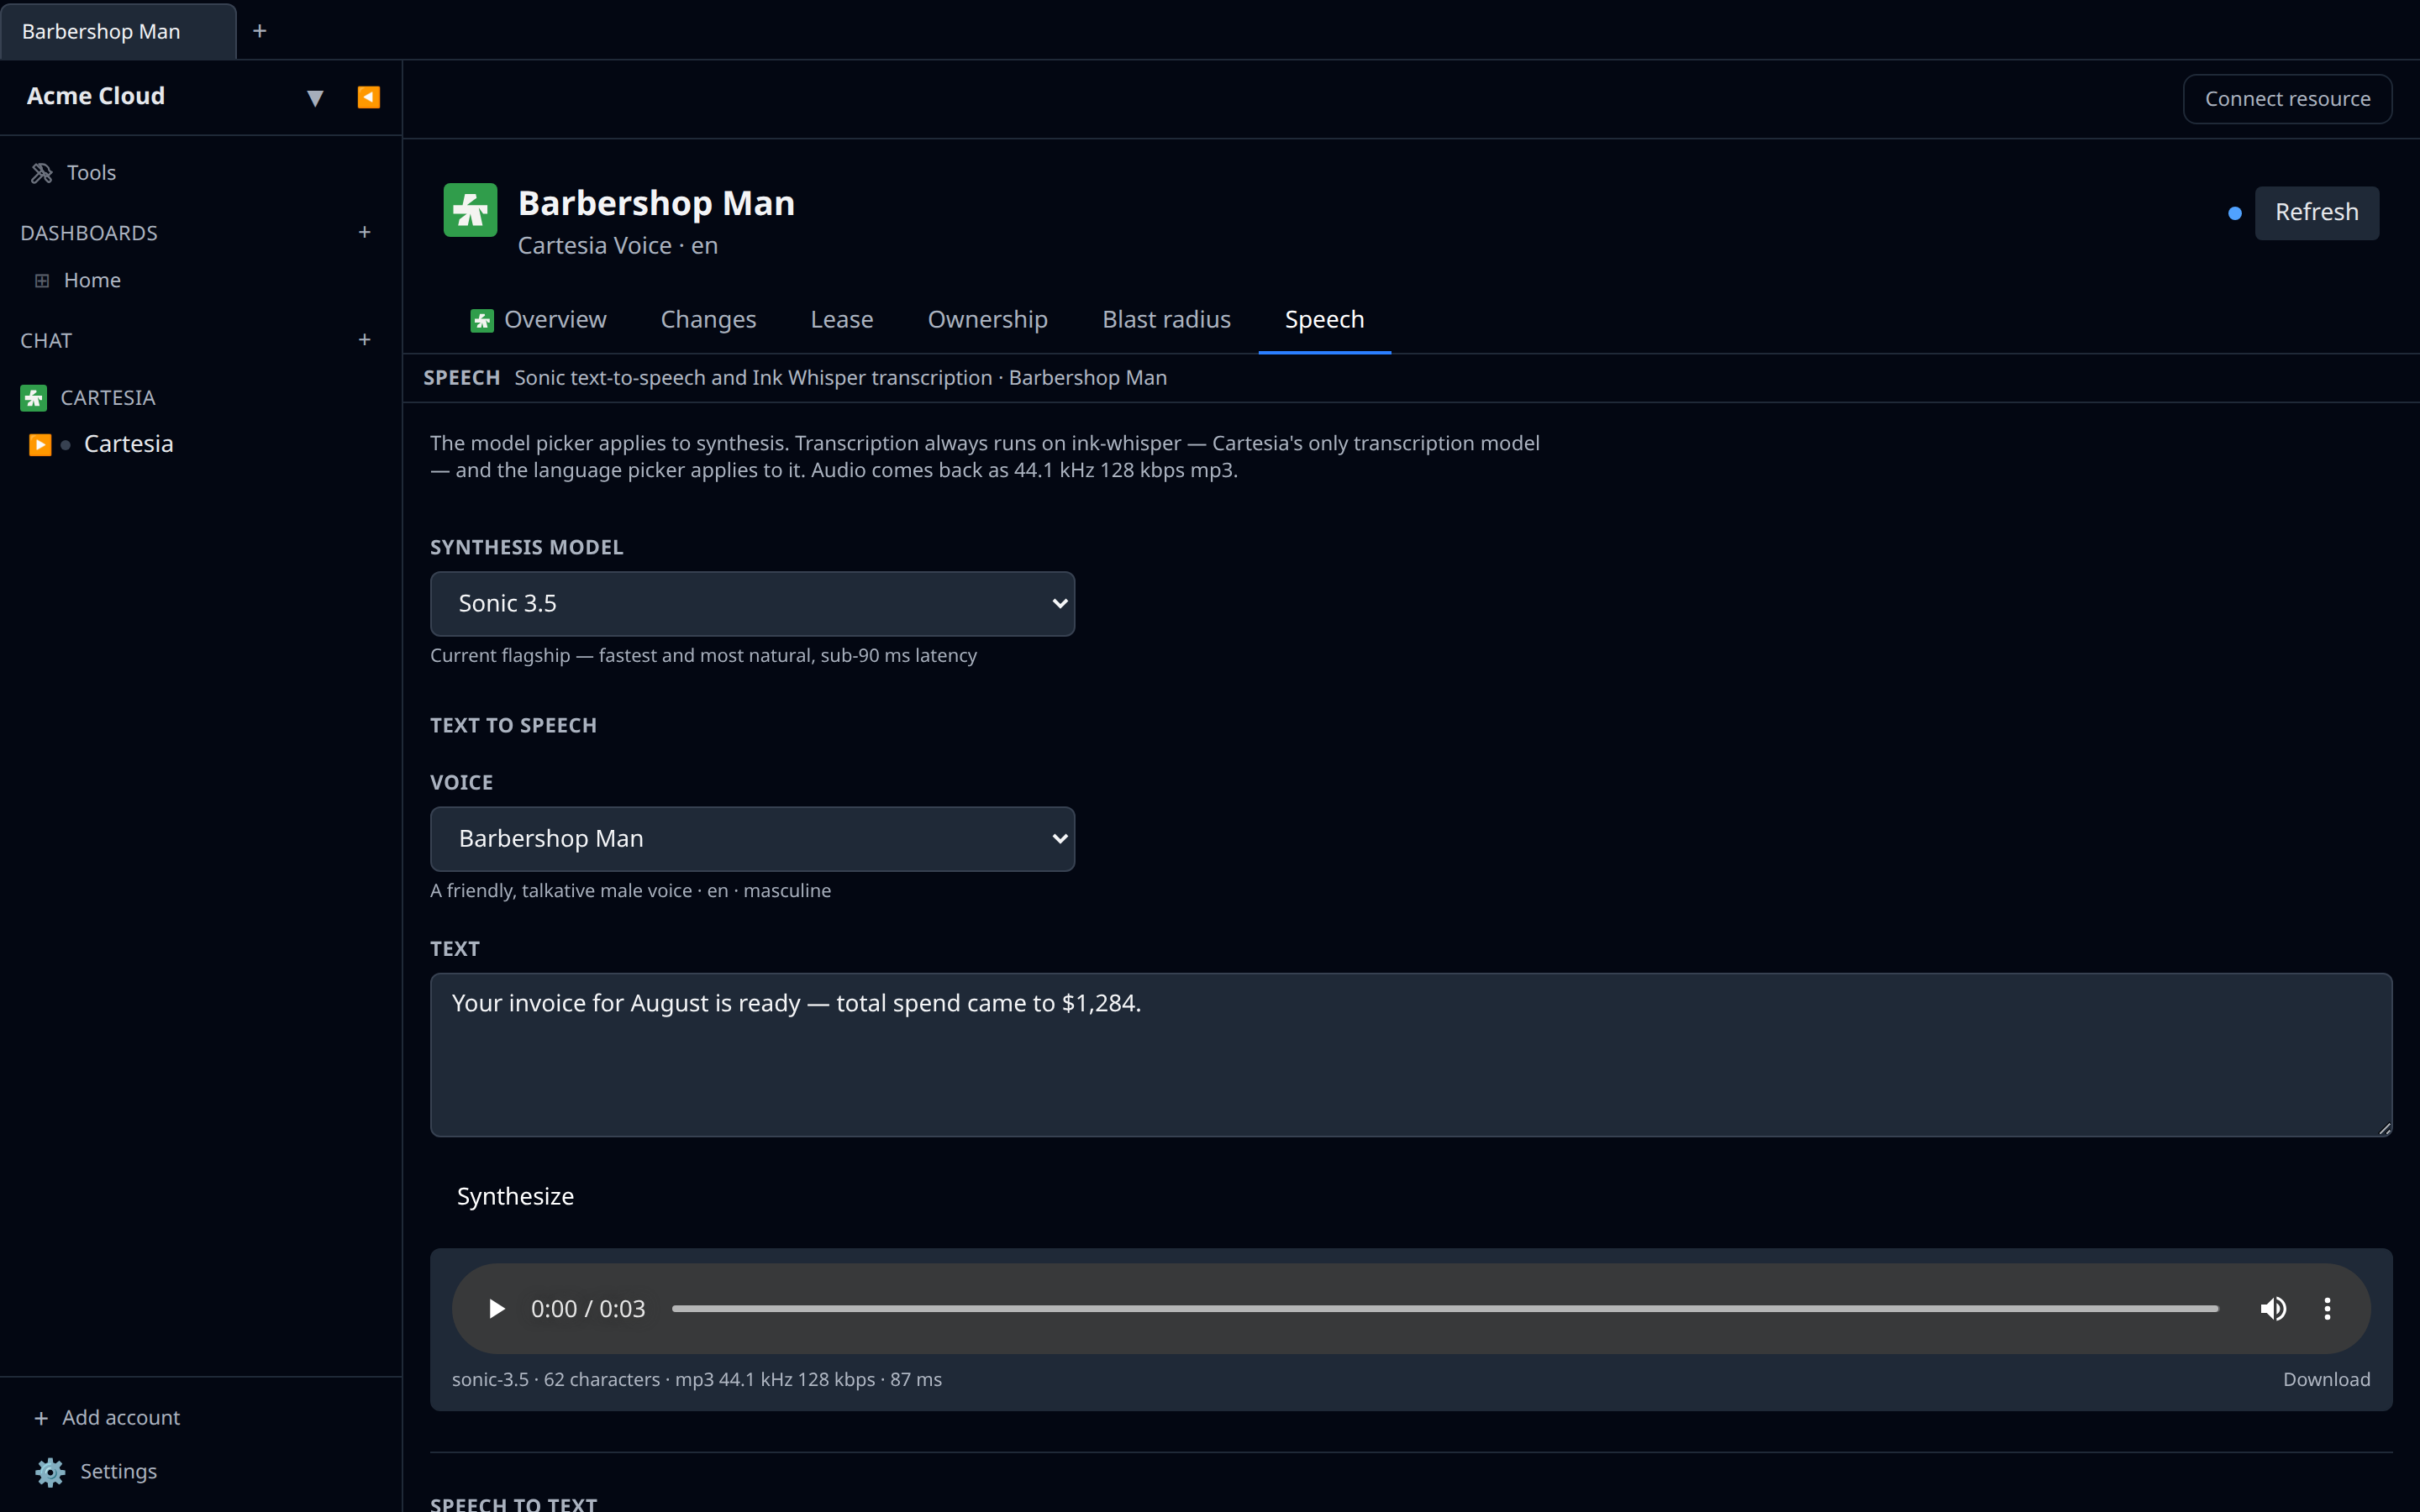Viewport: 2420px width, 1512px height.
Task: Open Settings with the gear icon
Action: click(x=96, y=1471)
